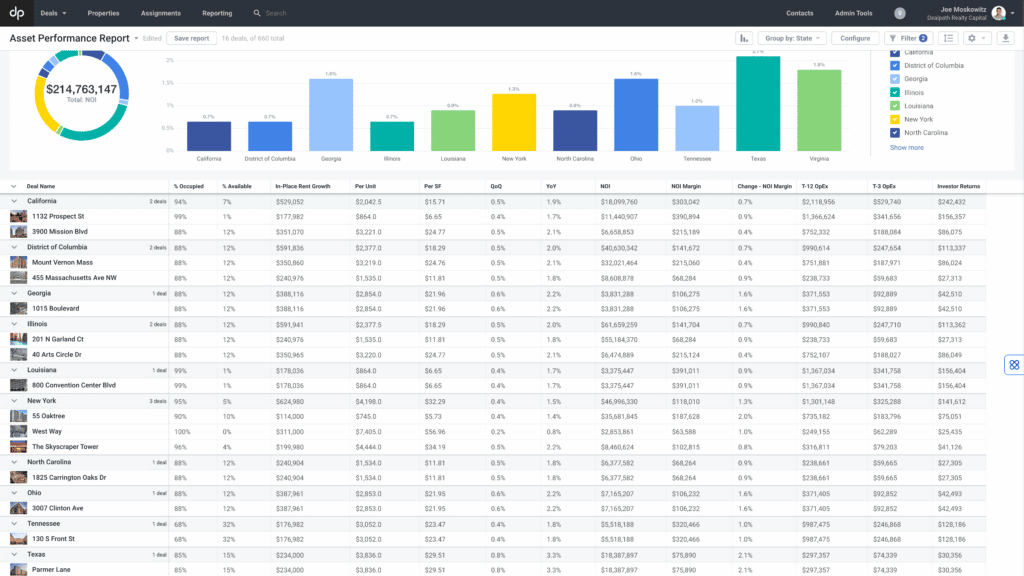Image resolution: width=1024 pixels, height=576 pixels.
Task: Collapse the North Carolina group row
Action: coord(14,462)
